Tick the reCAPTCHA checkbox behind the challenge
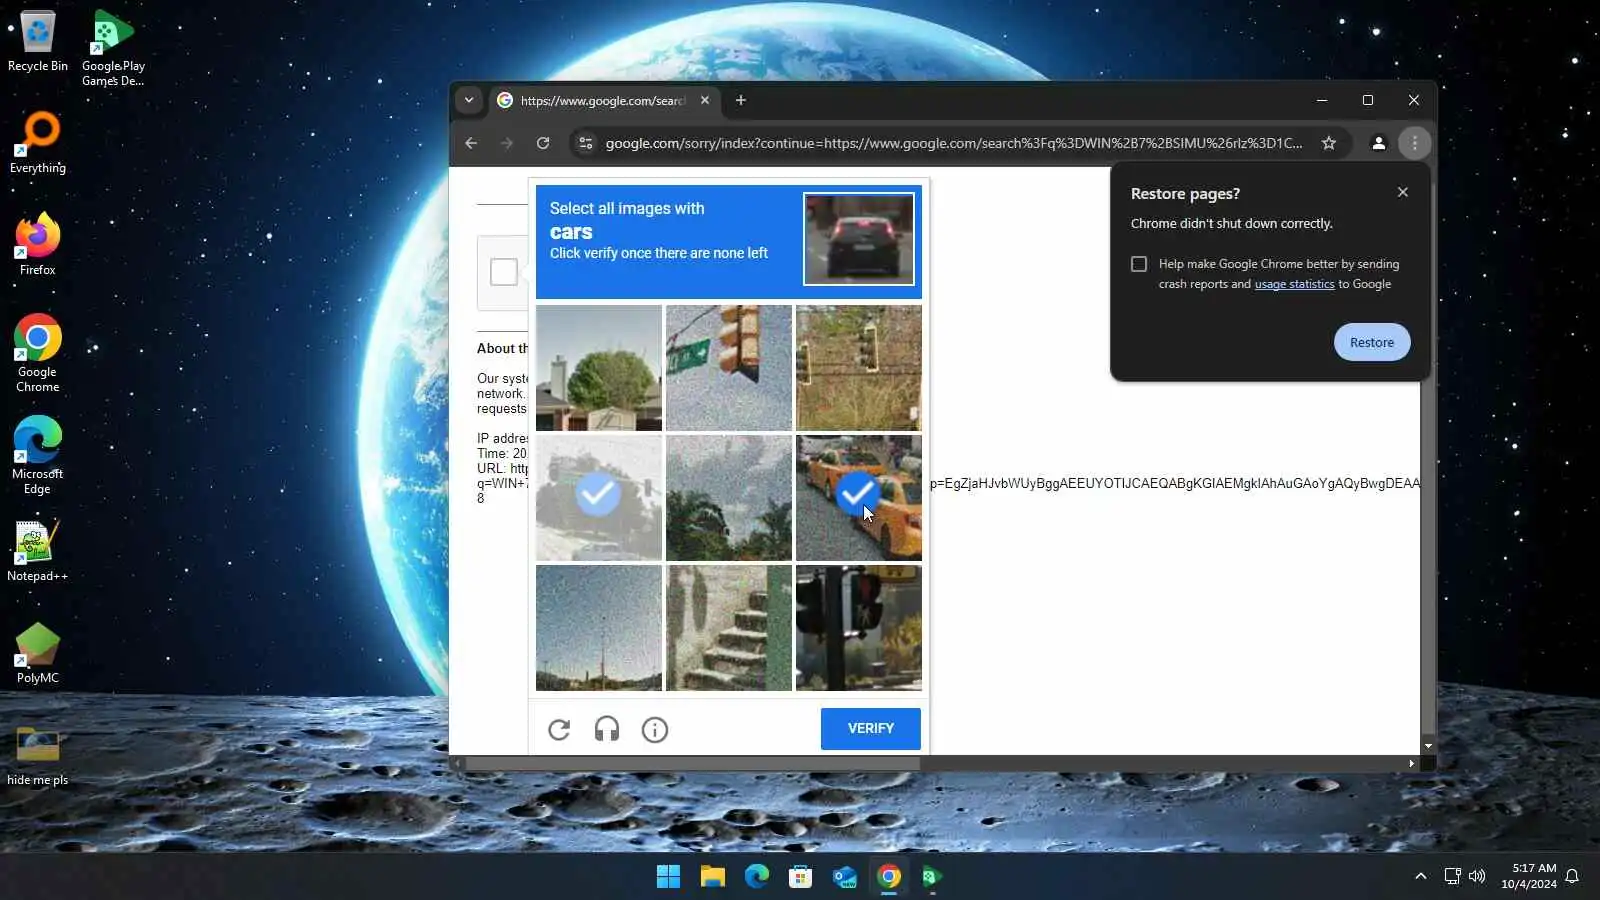 (x=504, y=272)
